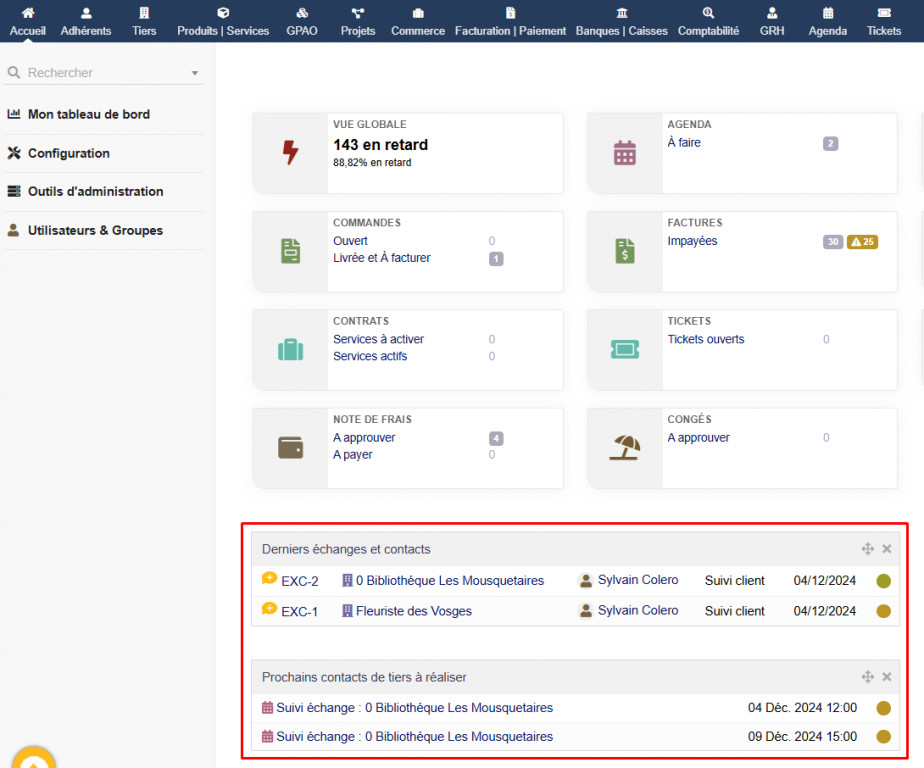Image resolution: width=924 pixels, height=768 pixels.
Task: Close the Prochains contacts de tiers box
Action: [x=886, y=677]
